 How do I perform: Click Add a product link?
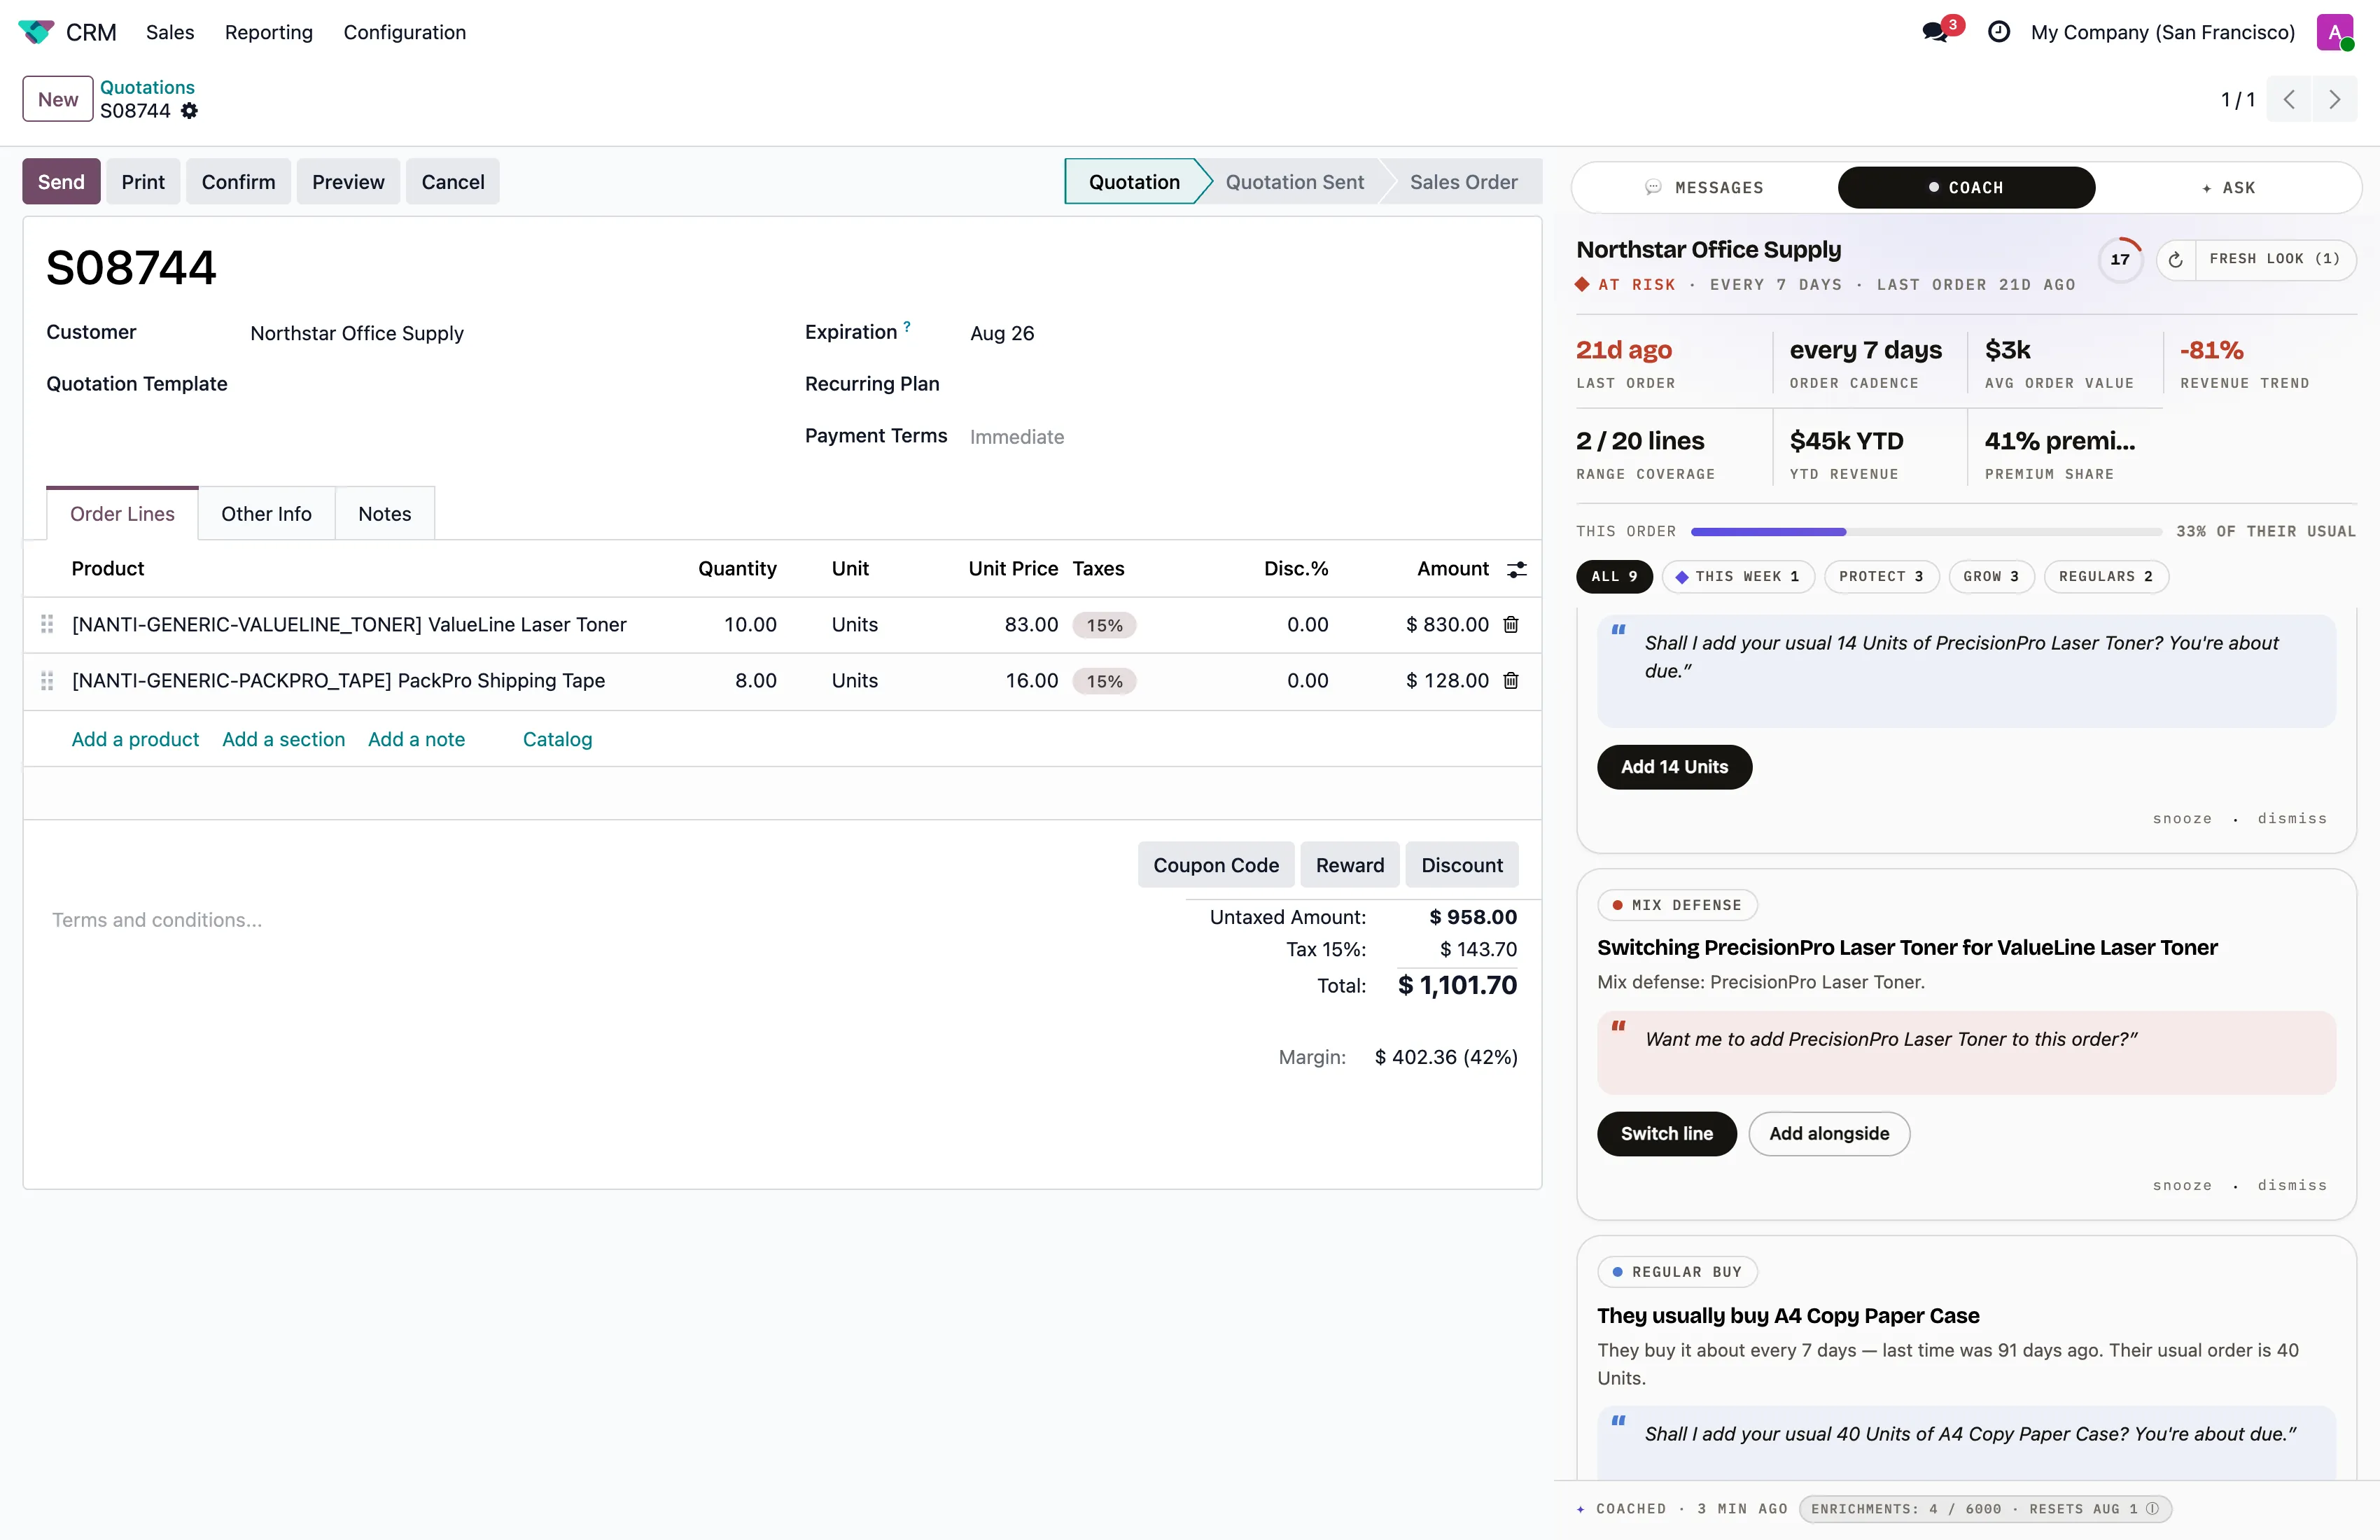click(x=135, y=739)
